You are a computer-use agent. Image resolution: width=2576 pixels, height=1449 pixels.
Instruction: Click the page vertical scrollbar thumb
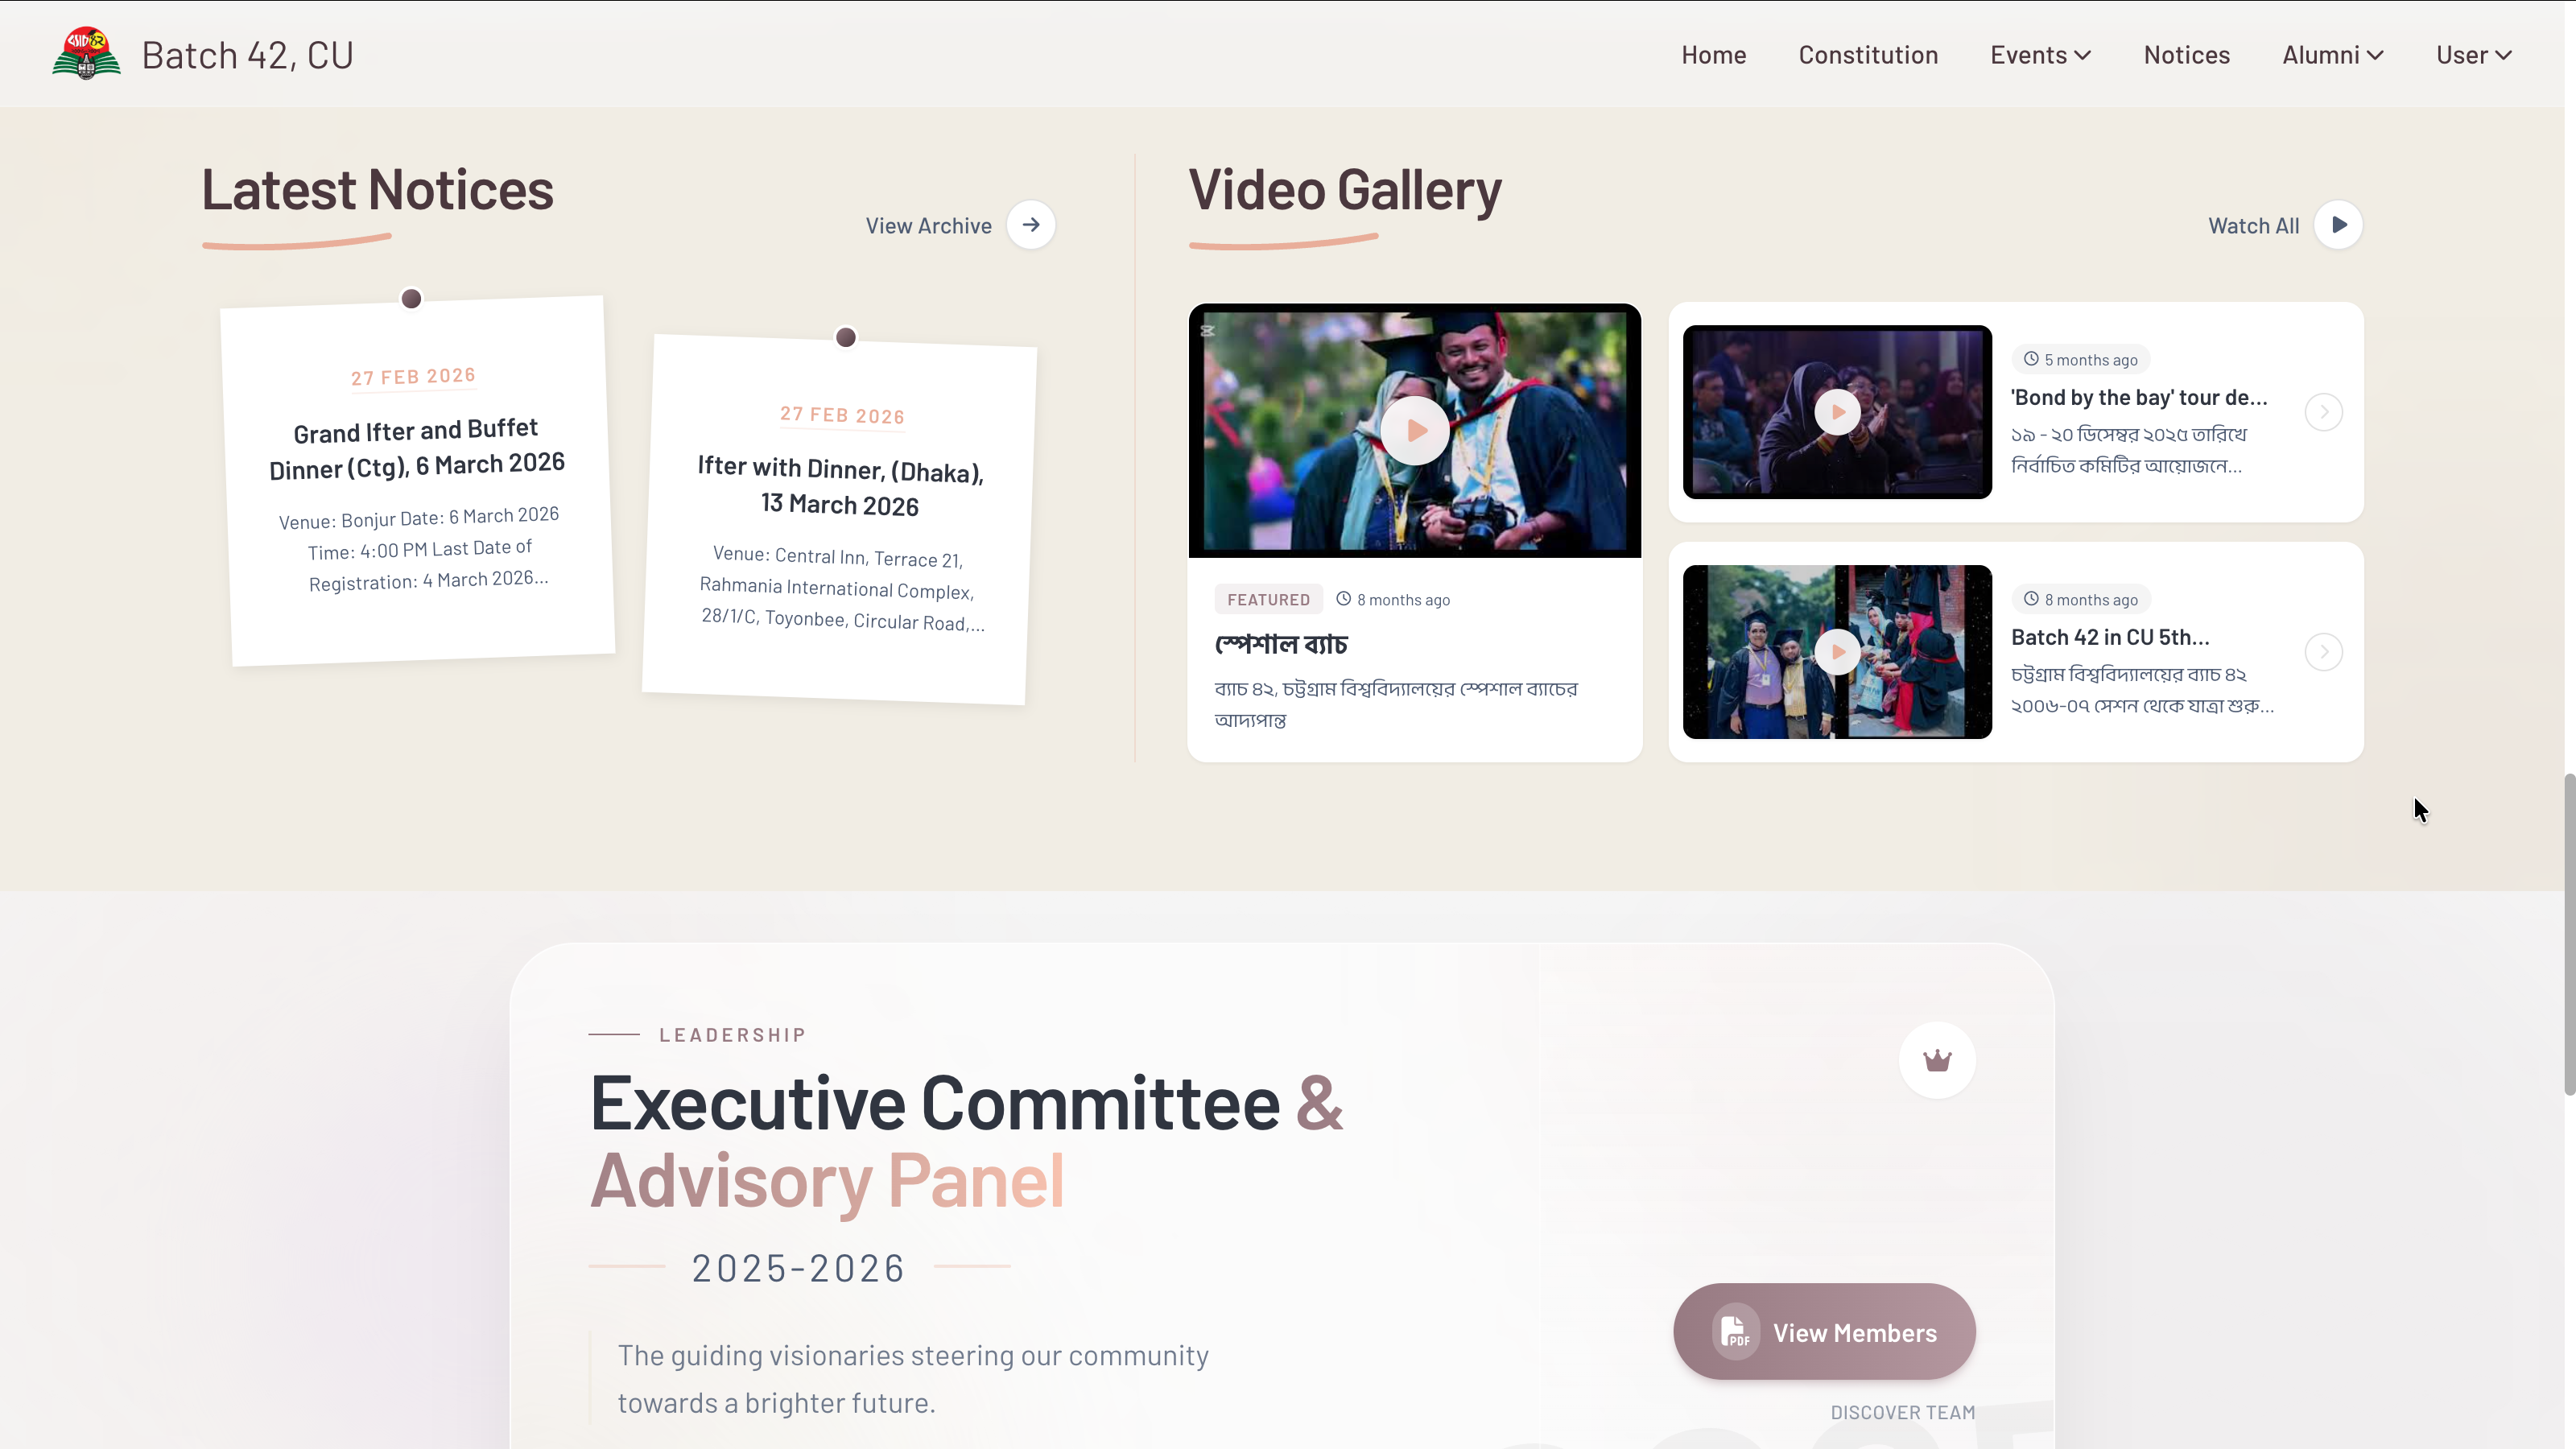pyautogui.click(x=2569, y=935)
